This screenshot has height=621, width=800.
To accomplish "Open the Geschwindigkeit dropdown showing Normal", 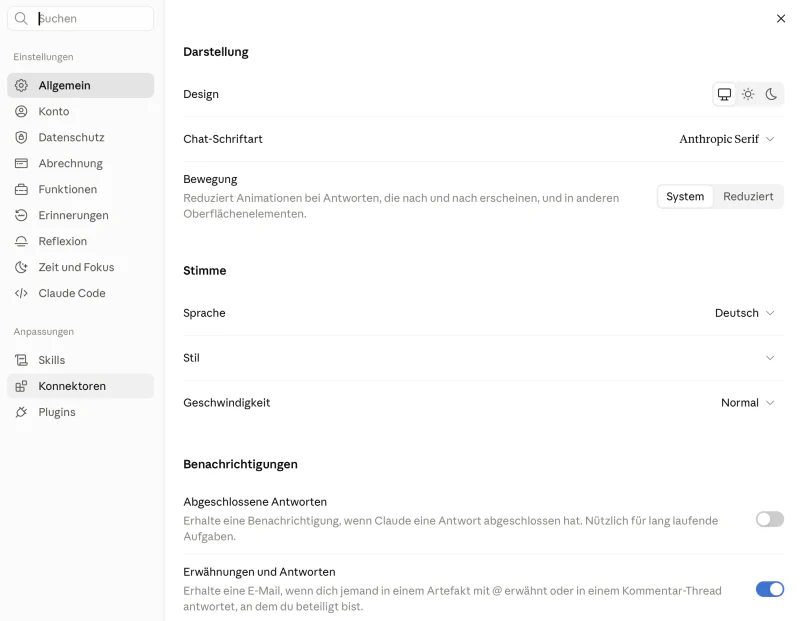I will [747, 403].
